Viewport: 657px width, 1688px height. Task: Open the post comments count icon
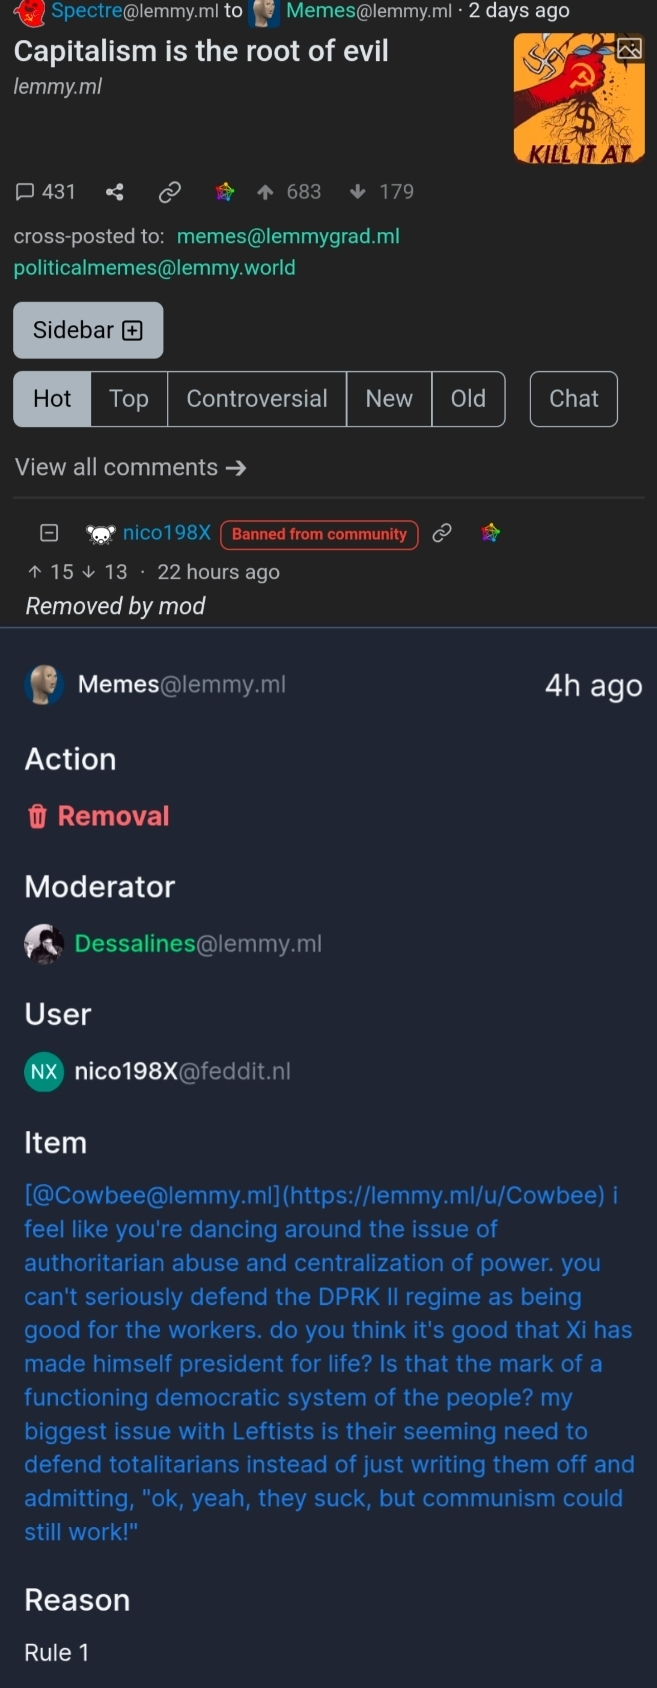(x=26, y=192)
